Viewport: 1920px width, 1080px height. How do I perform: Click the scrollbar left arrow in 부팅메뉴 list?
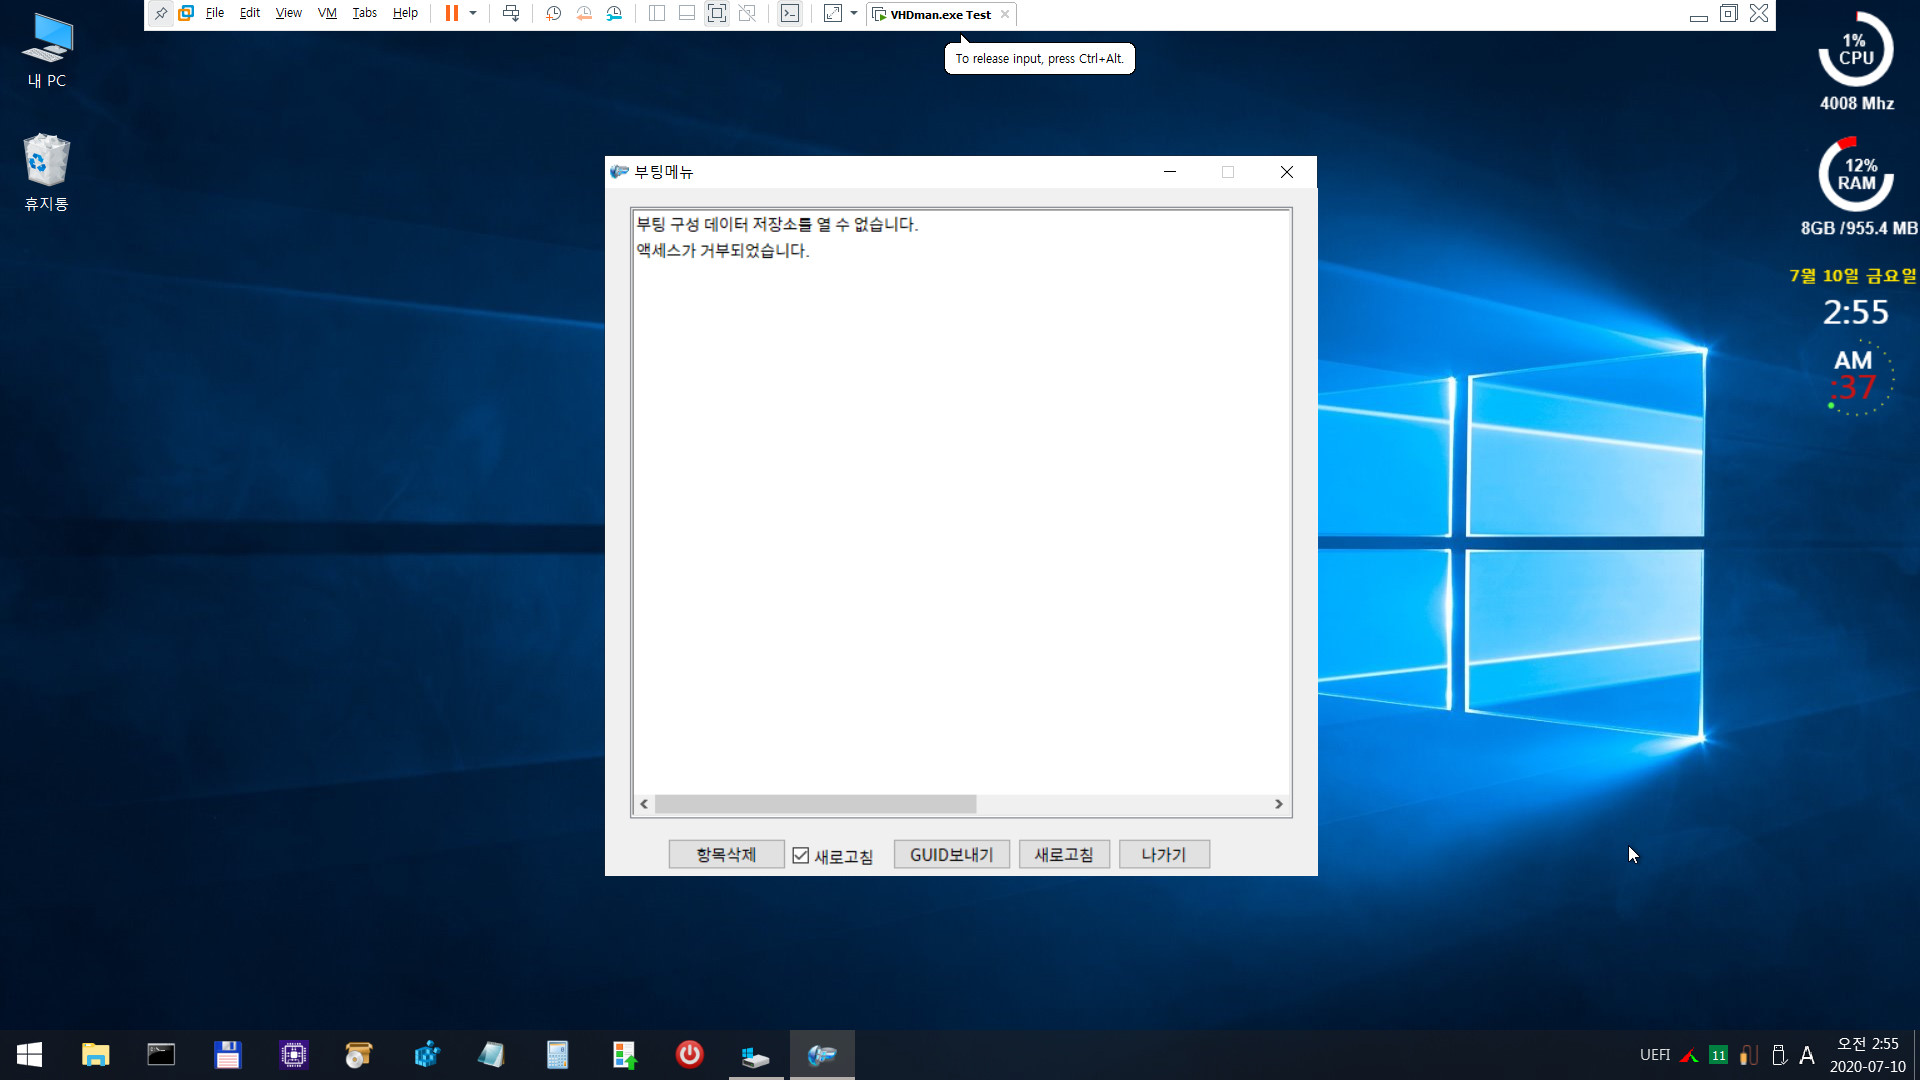pyautogui.click(x=644, y=804)
